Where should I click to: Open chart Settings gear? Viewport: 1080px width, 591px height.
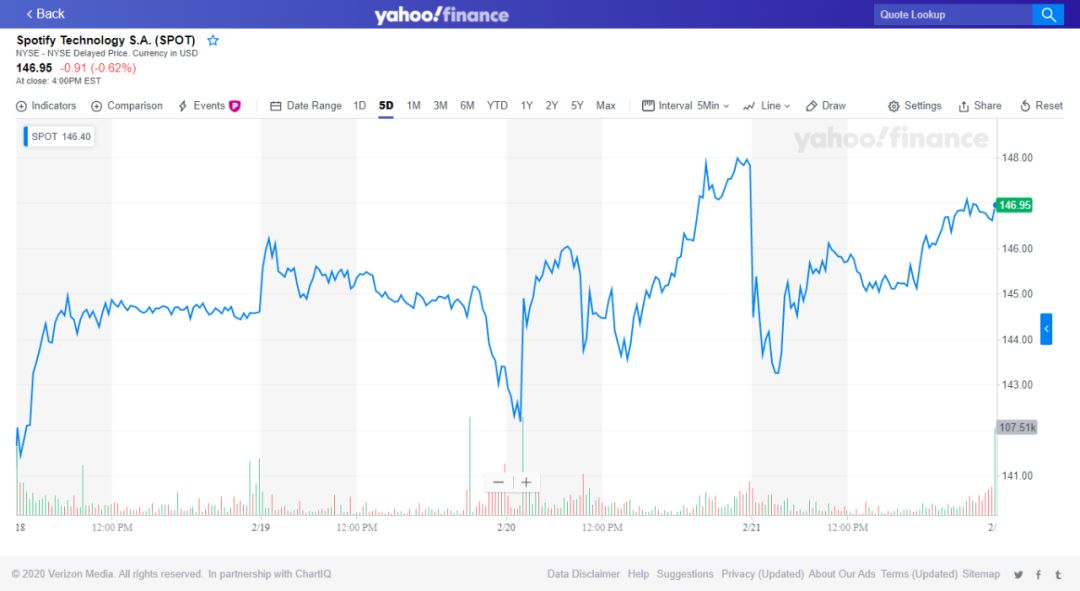coord(914,106)
